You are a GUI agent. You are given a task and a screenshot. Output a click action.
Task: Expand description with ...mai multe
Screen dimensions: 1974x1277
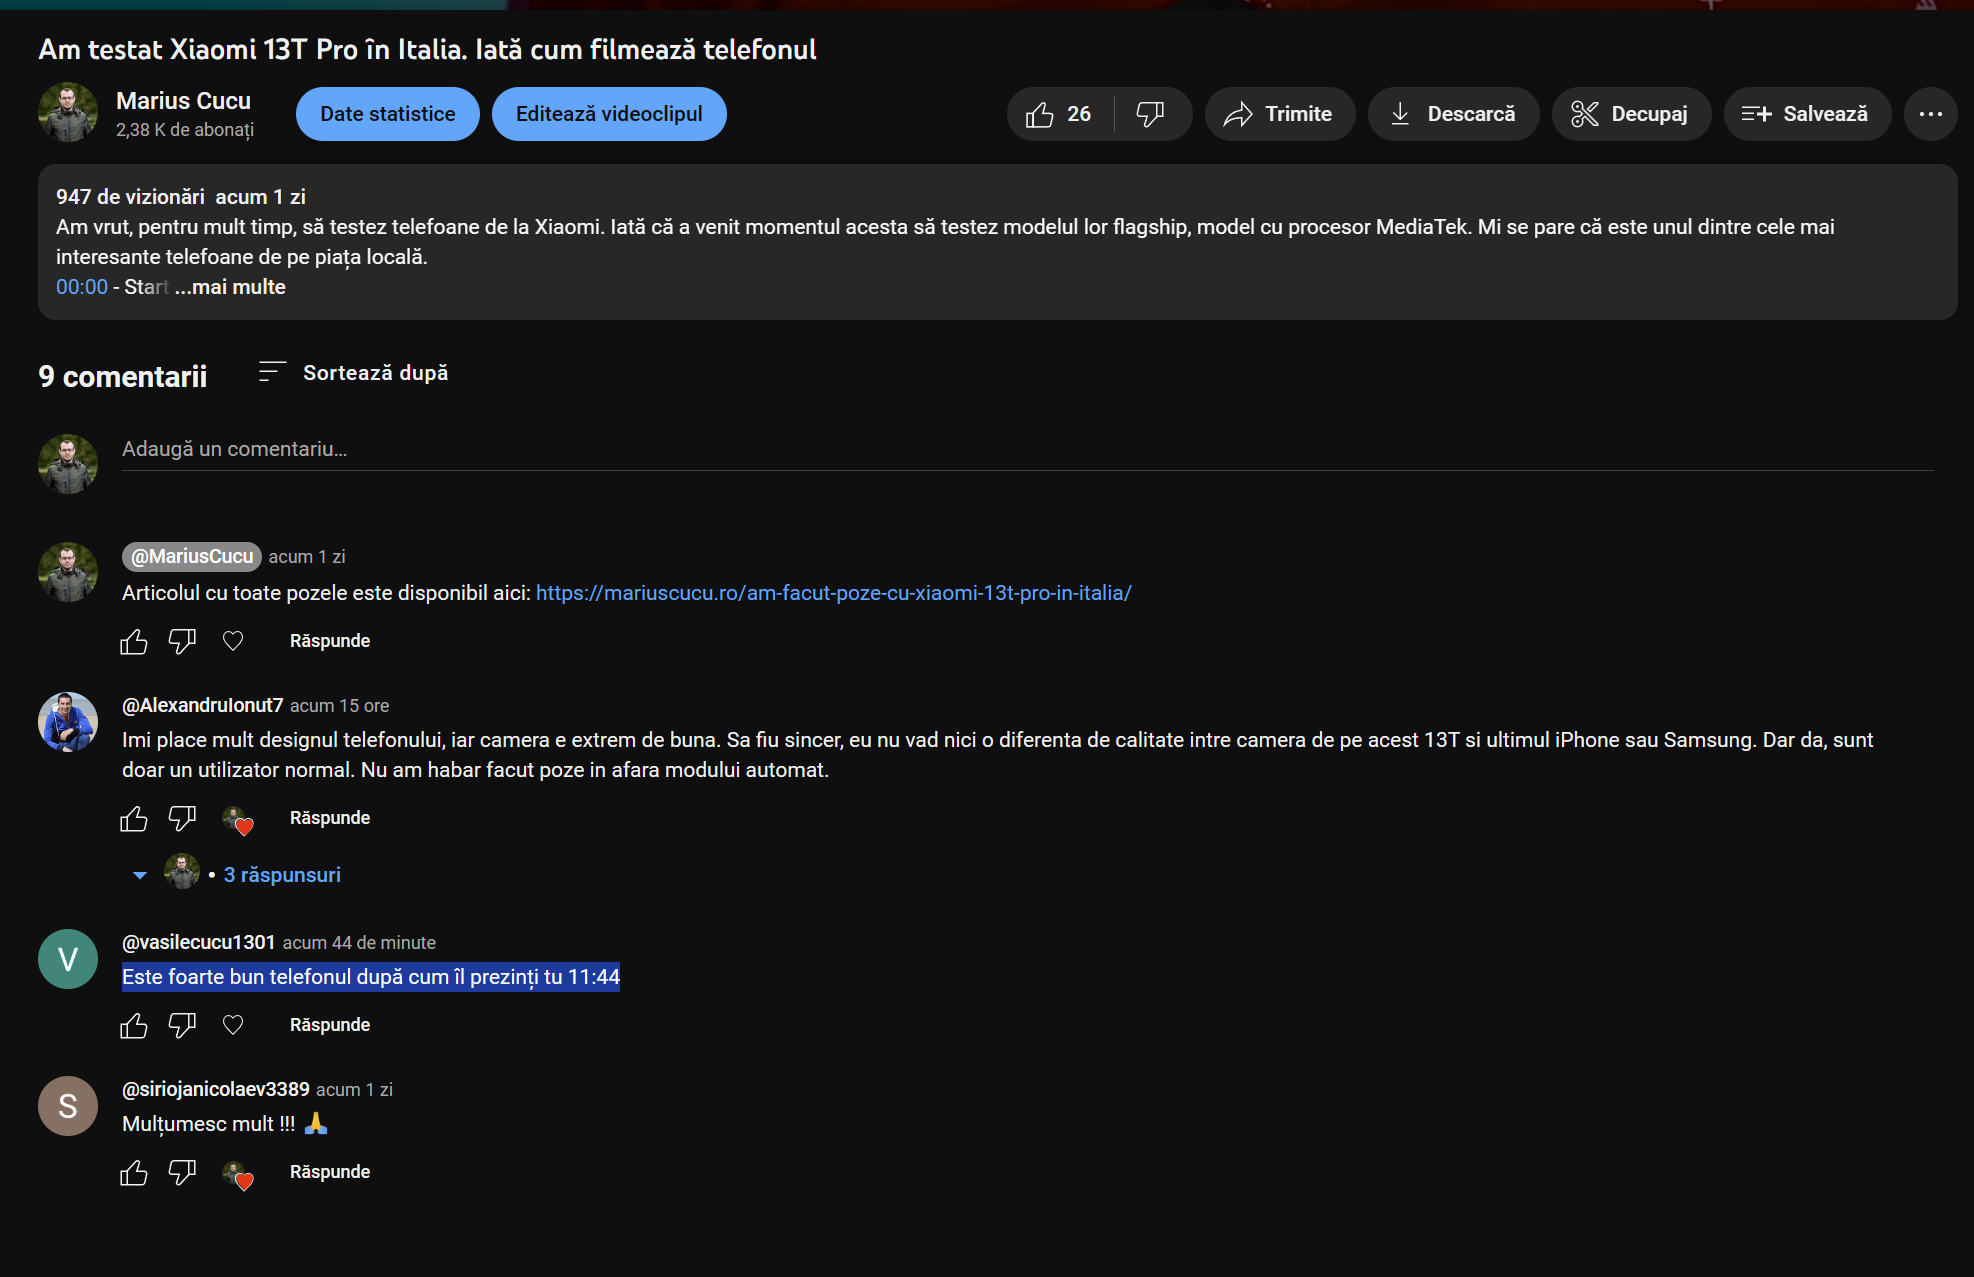[x=230, y=287]
